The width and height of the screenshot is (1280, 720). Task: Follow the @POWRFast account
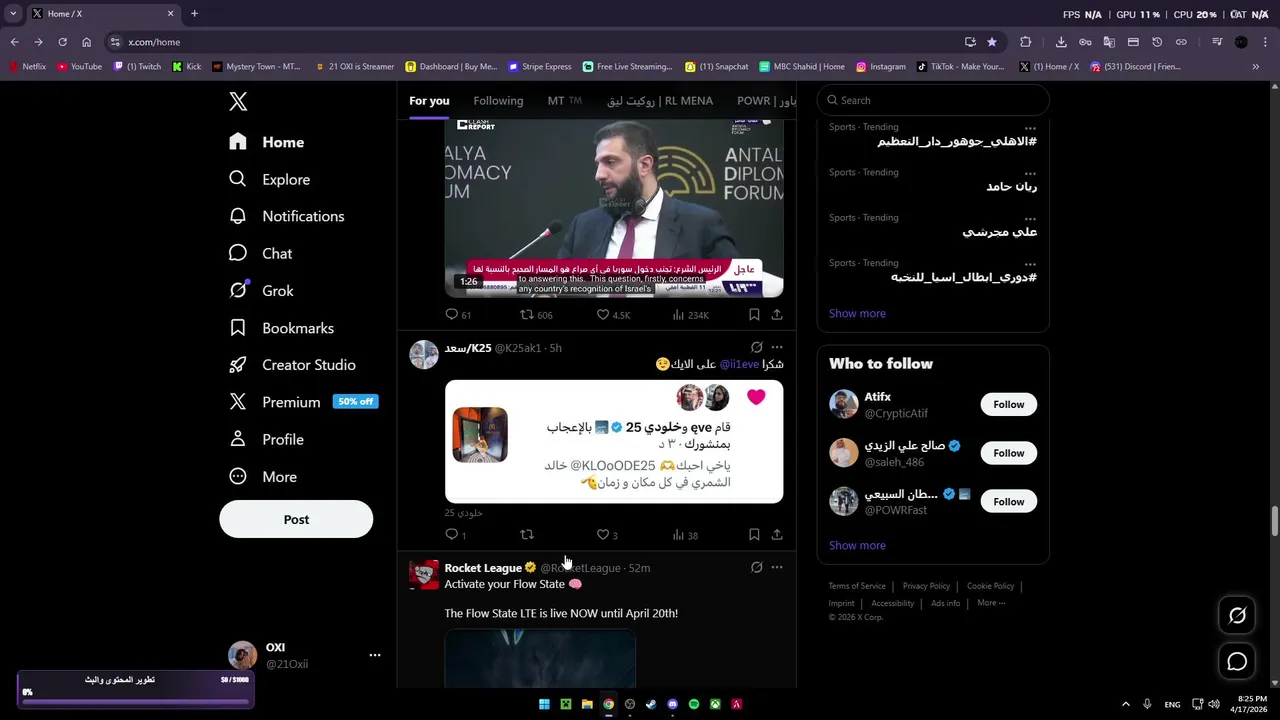(x=1008, y=502)
